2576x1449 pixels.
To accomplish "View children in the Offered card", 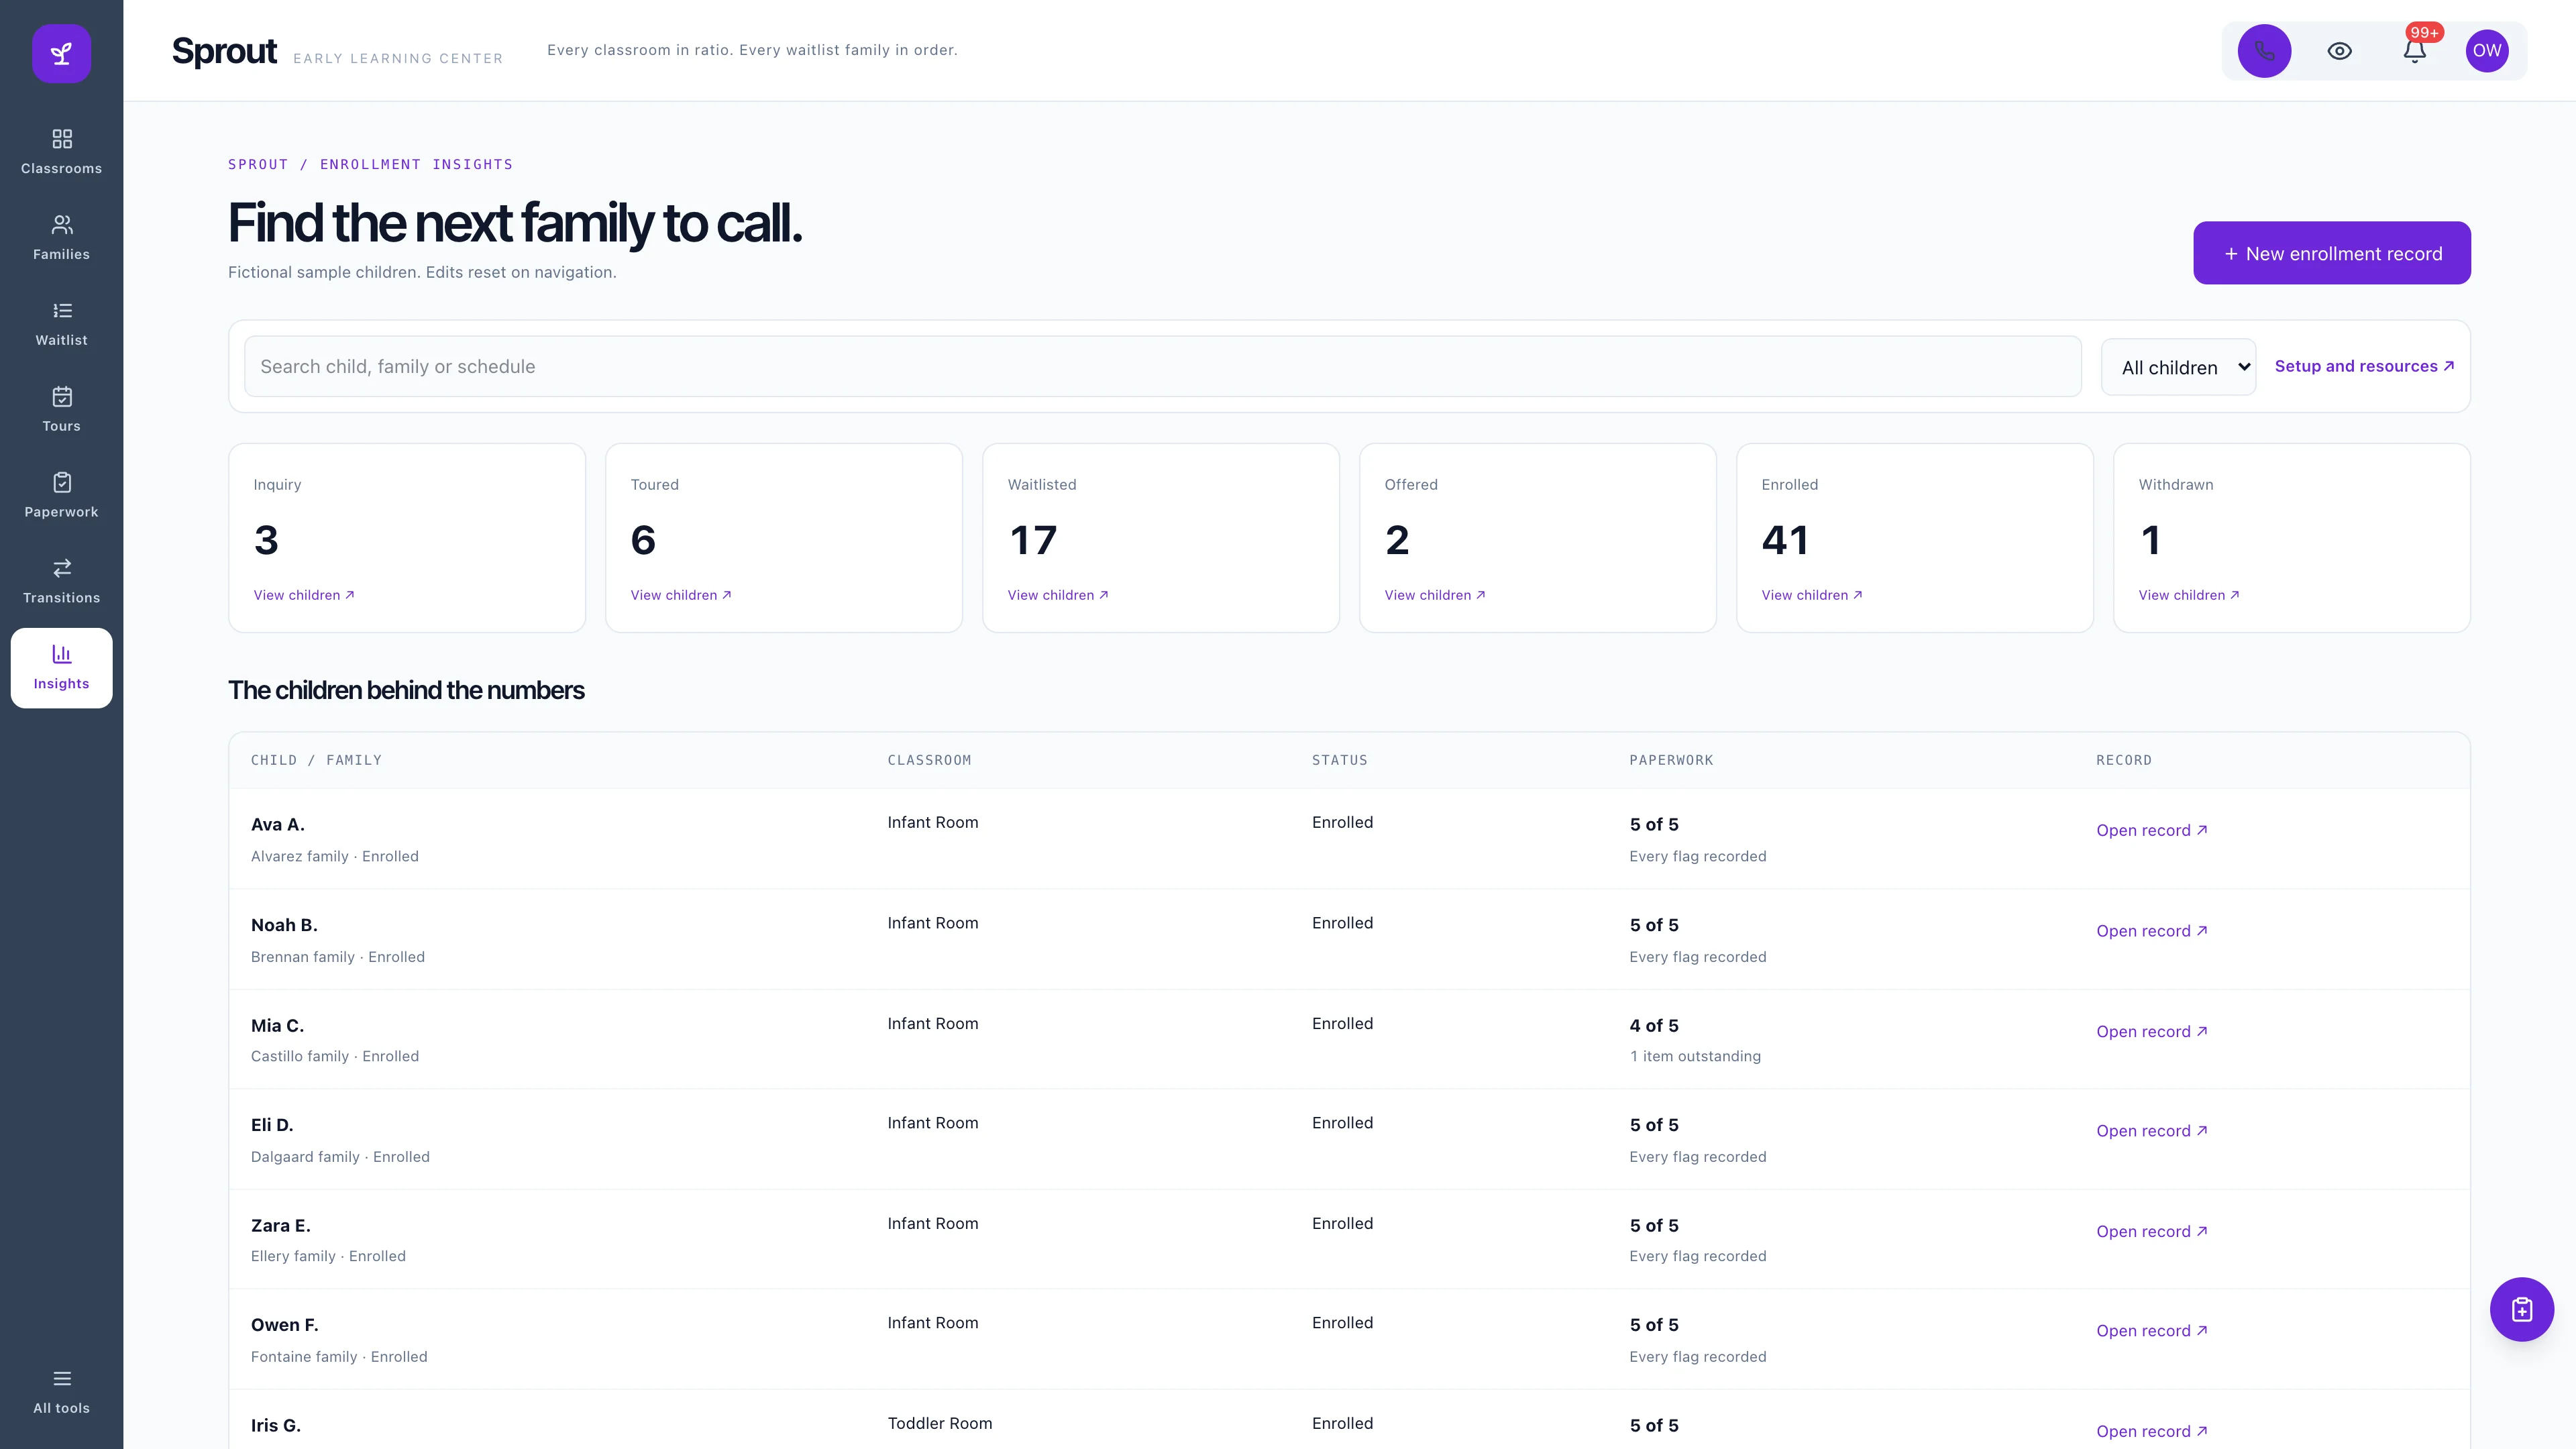I will pos(1435,595).
